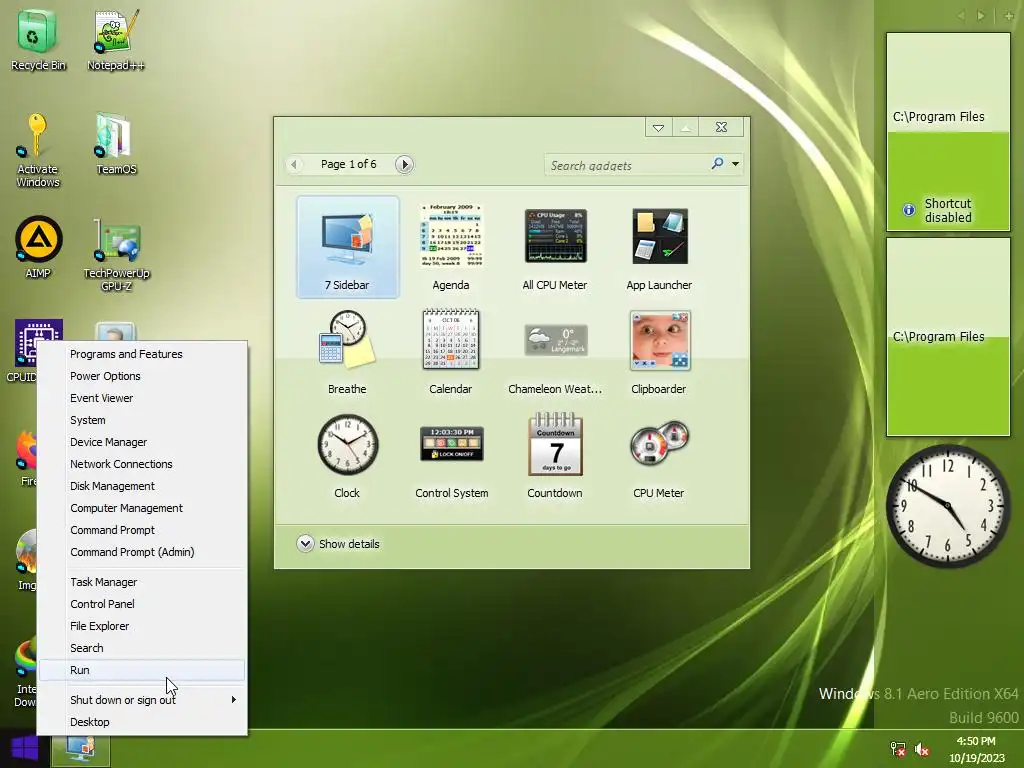Launch Command Prompt (Admin)
This screenshot has width=1024, height=768.
(142, 552)
